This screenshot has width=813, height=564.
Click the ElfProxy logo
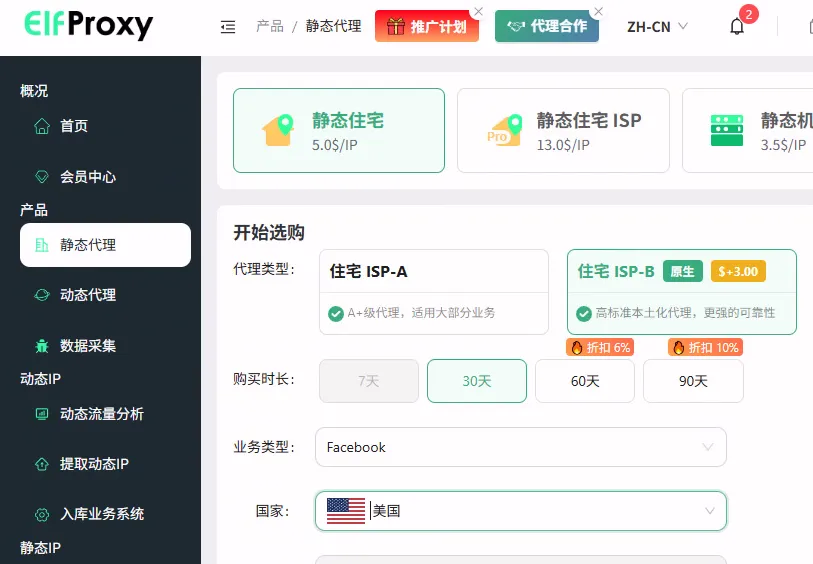[x=89, y=25]
